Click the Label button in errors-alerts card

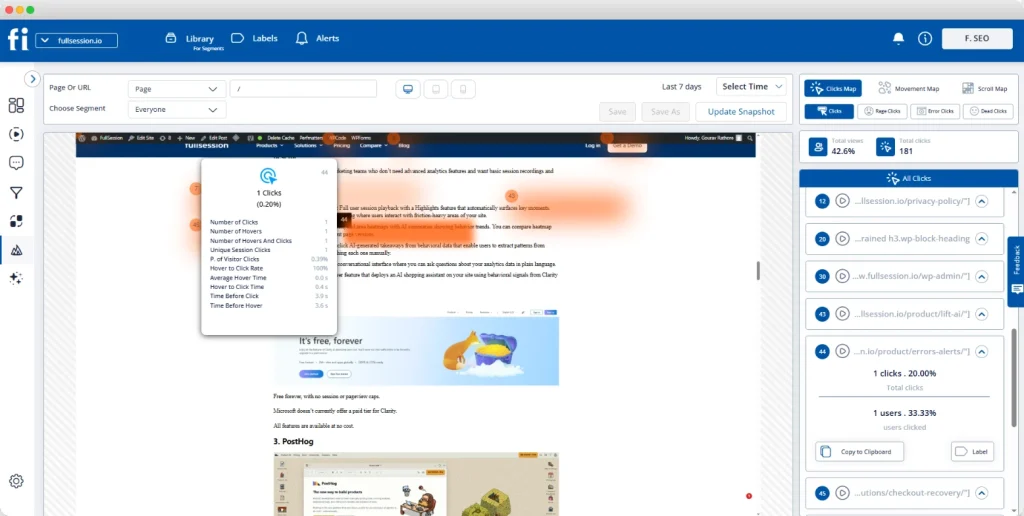pyautogui.click(x=972, y=451)
